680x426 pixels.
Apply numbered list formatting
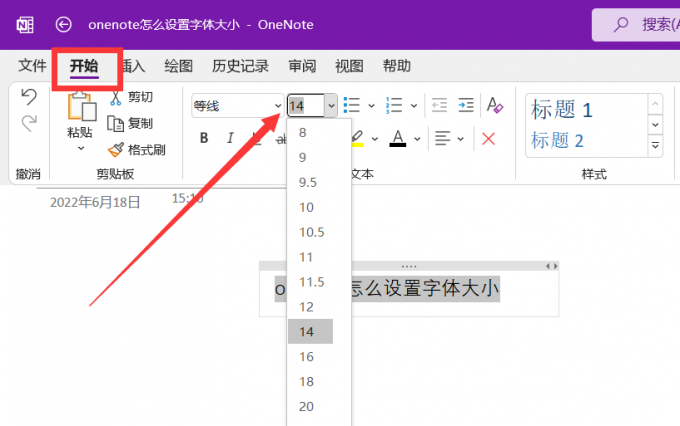[394, 105]
